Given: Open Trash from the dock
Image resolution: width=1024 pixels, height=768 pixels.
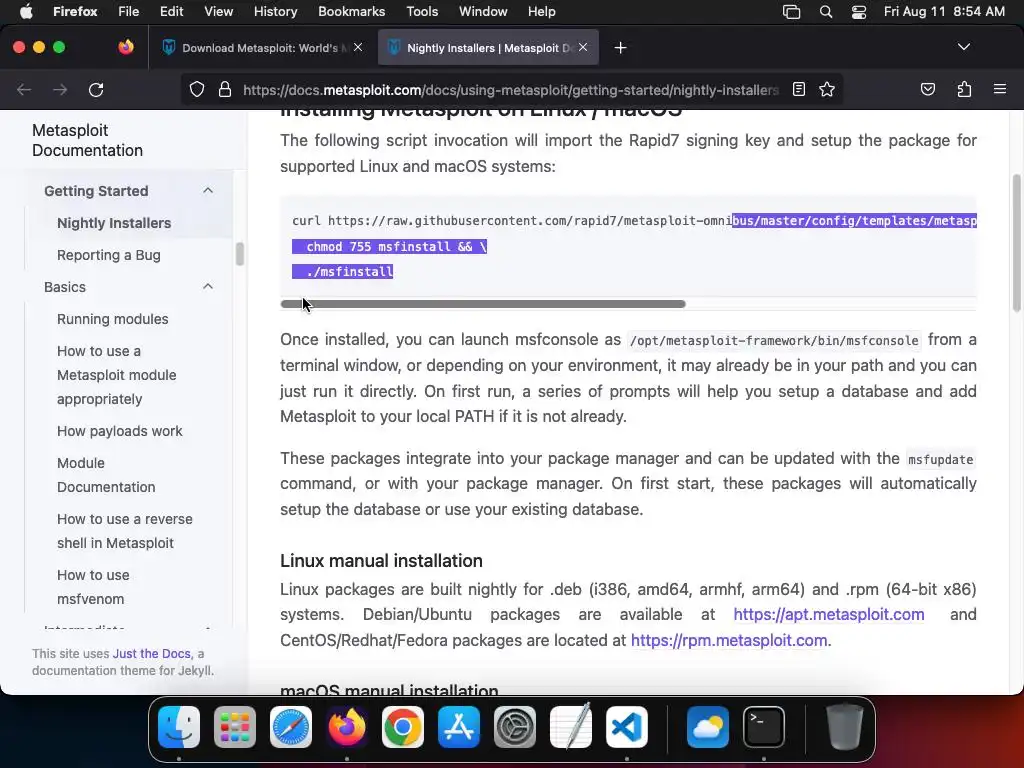Looking at the screenshot, I should point(845,727).
